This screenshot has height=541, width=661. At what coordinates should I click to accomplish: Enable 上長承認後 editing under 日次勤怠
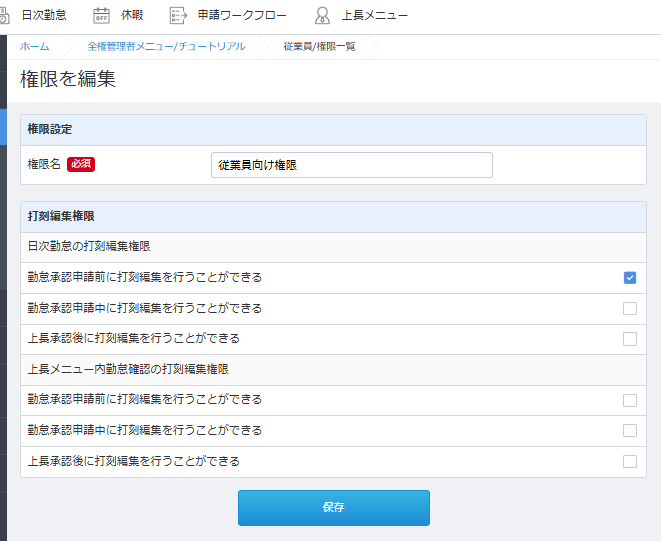[x=630, y=339]
